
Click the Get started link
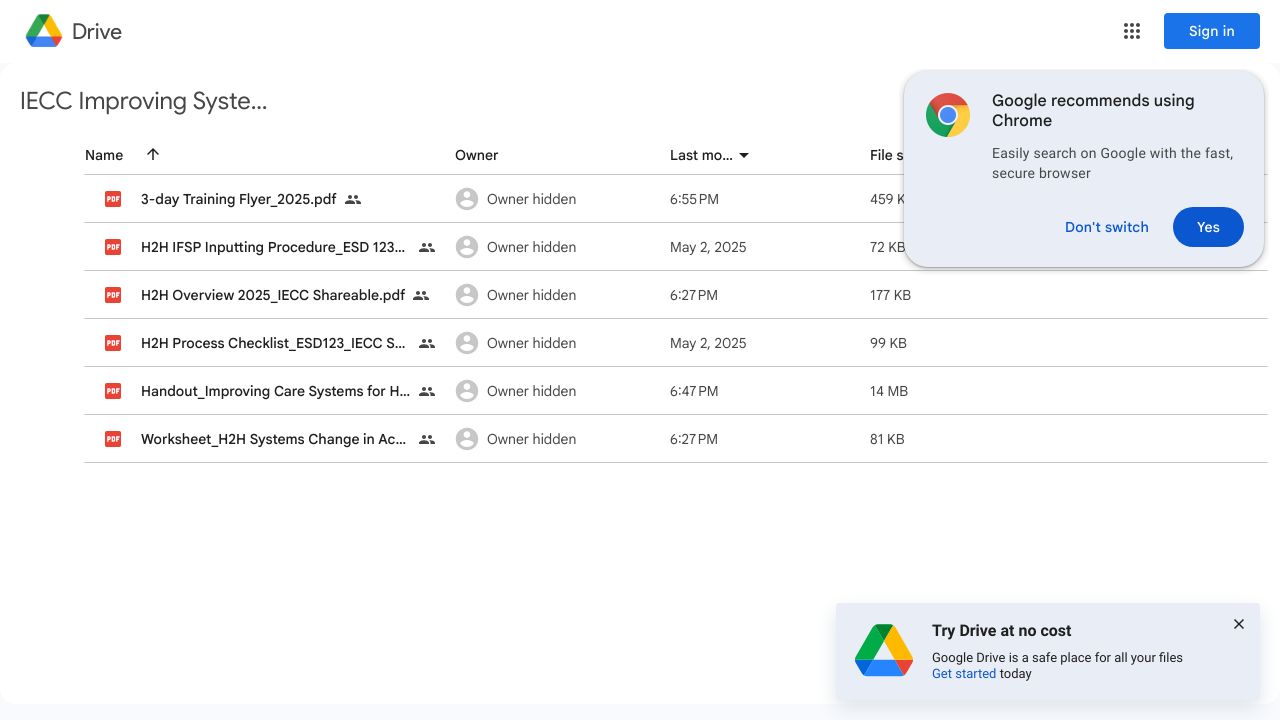(x=964, y=674)
